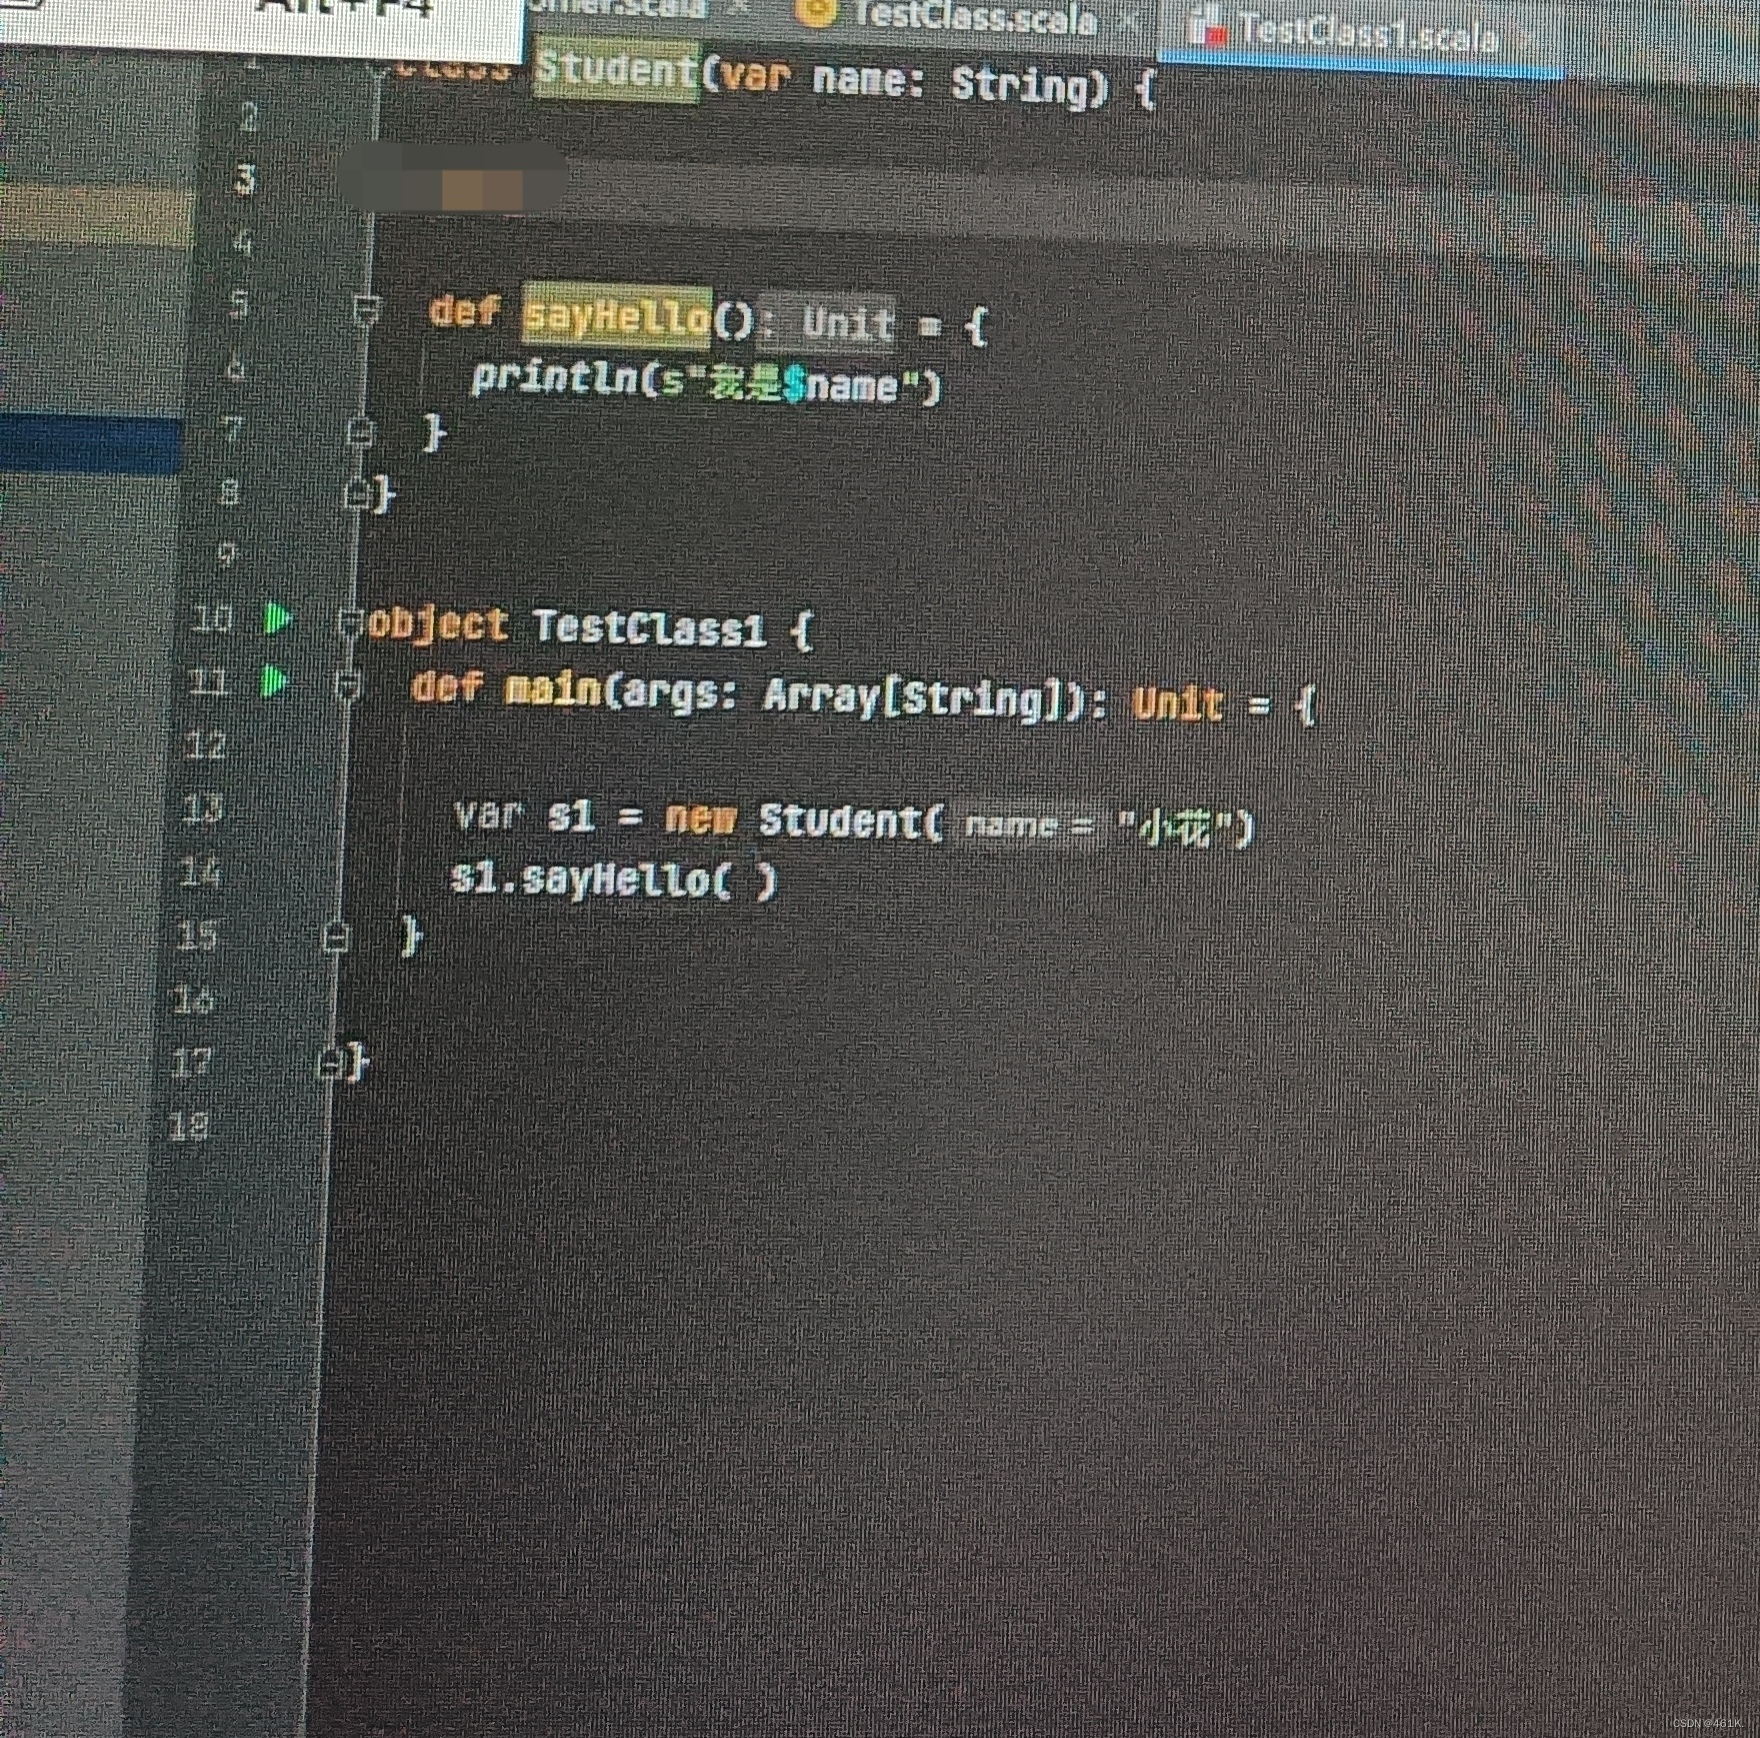Click fold end marker at line 7
The width and height of the screenshot is (1760, 1738).
coord(361,433)
